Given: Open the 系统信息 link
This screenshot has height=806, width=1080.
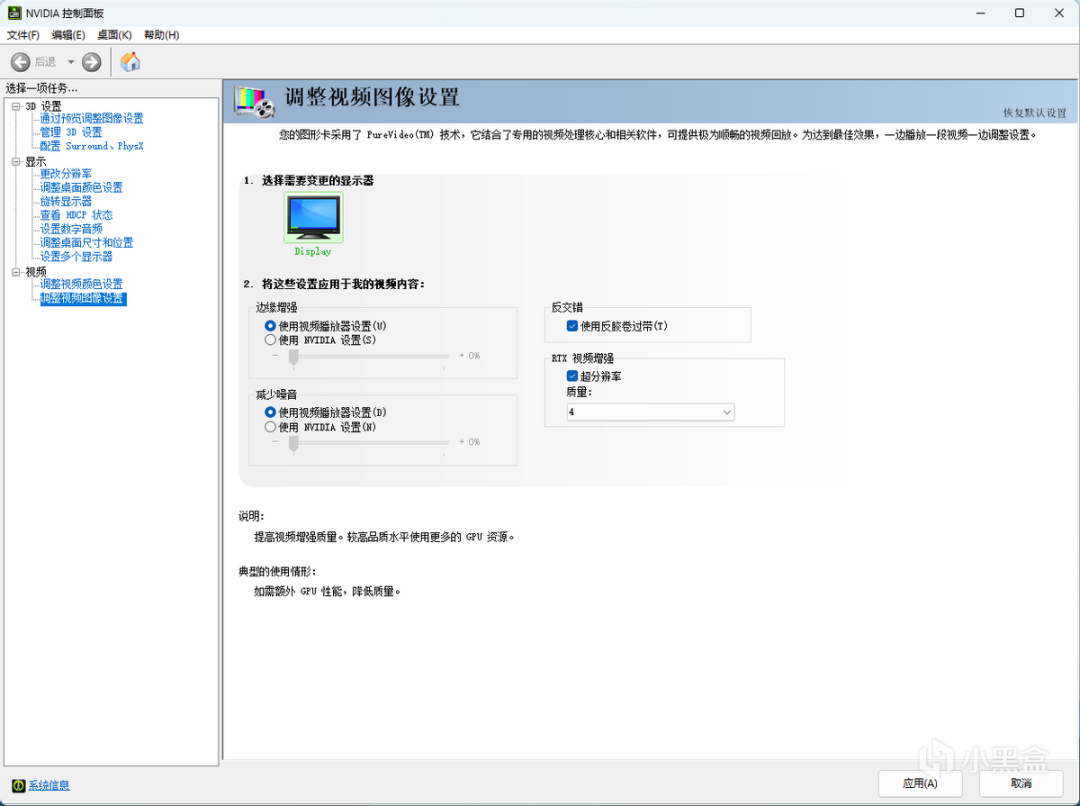Looking at the screenshot, I should pos(49,785).
